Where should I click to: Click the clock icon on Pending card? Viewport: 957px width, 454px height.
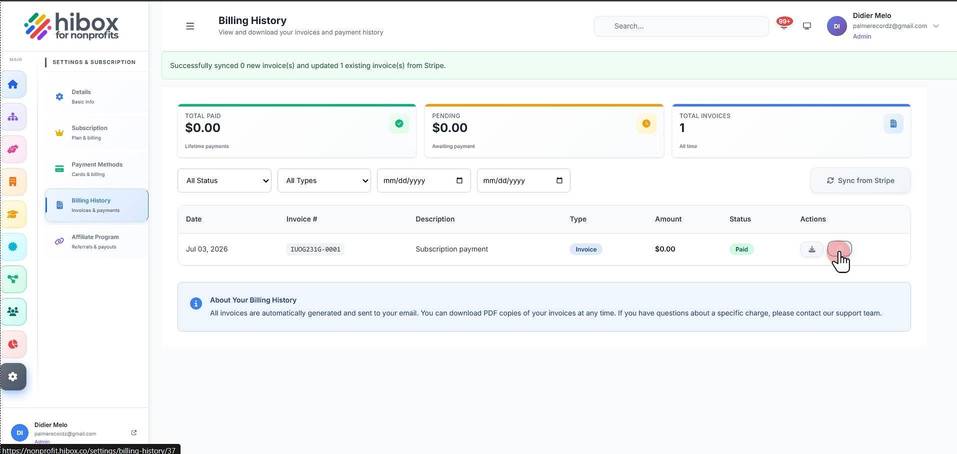point(646,123)
